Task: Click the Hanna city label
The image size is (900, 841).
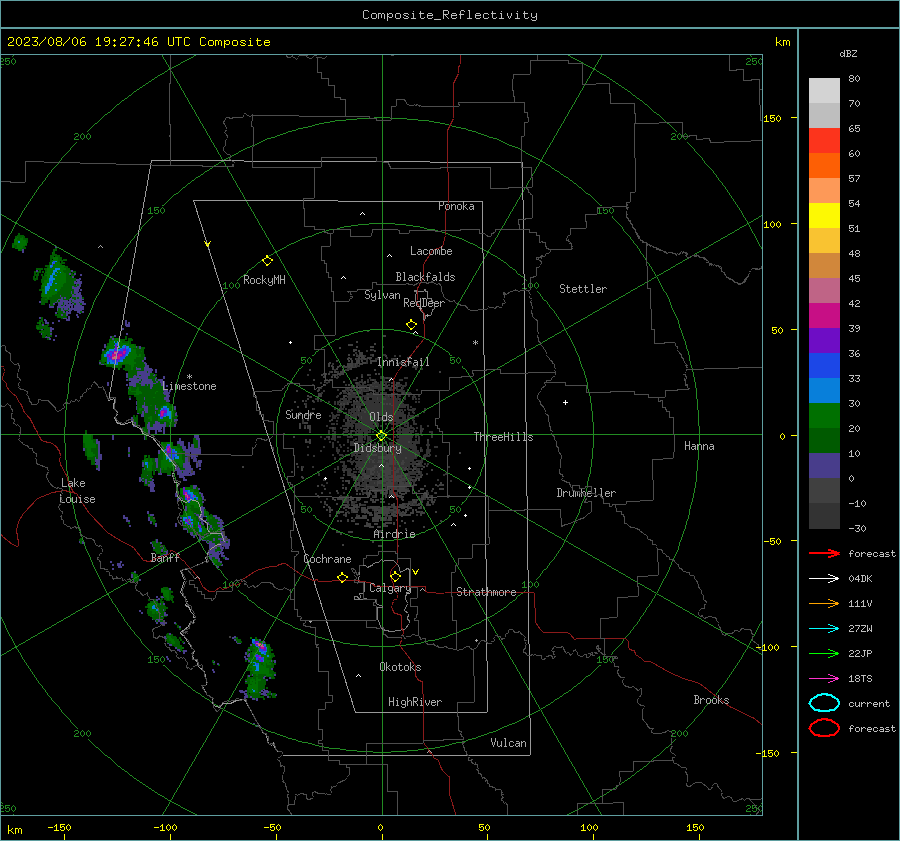Action: point(699,446)
